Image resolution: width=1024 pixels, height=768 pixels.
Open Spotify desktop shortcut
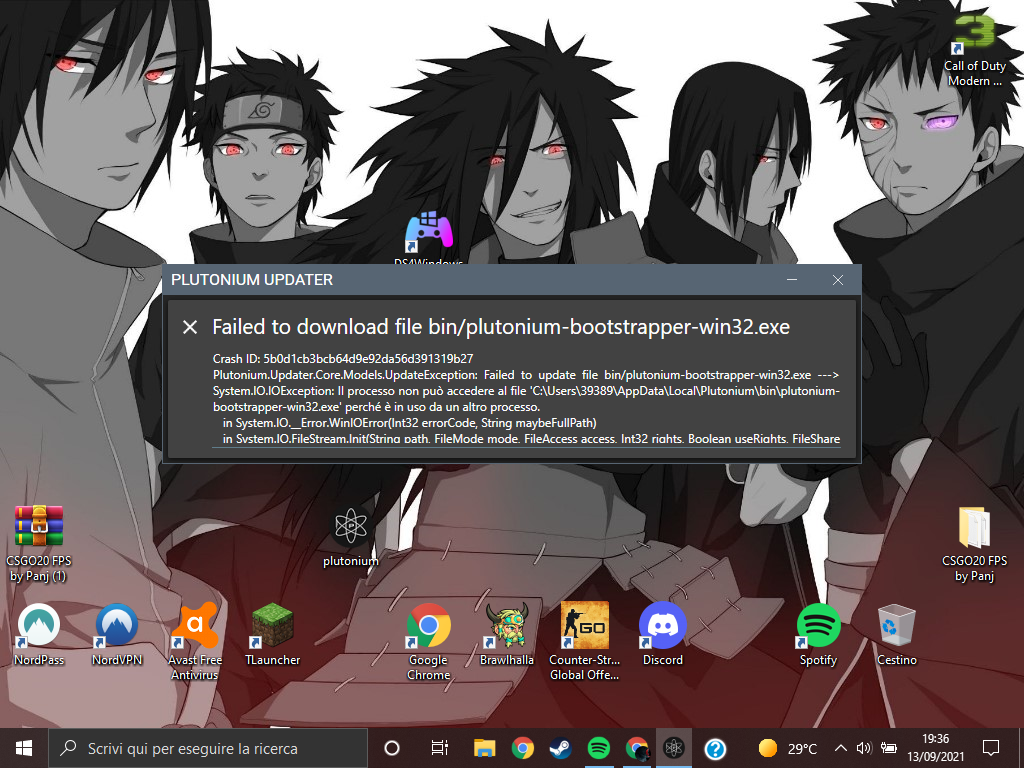818,634
